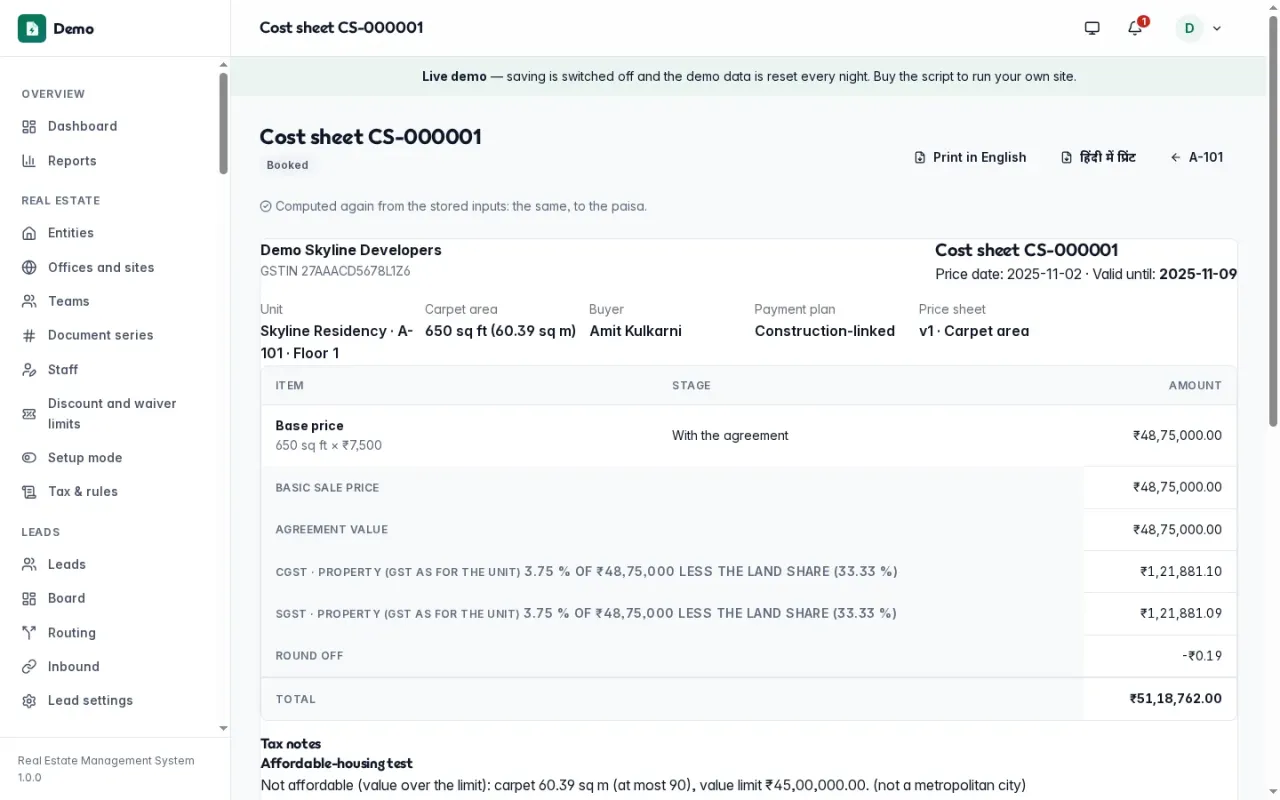Click the Routing arrows icon
This screenshot has height=800, width=1280.
pyautogui.click(x=29, y=633)
